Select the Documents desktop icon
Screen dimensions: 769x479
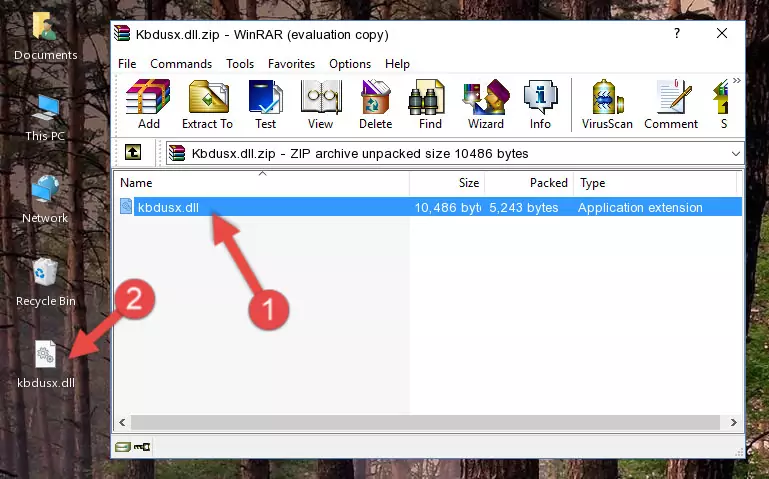tap(45, 37)
